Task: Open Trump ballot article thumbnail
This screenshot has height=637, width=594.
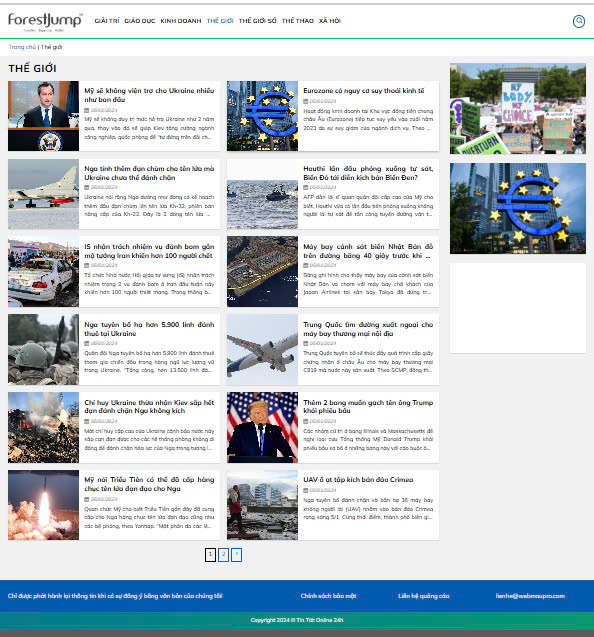Action: 262,427
